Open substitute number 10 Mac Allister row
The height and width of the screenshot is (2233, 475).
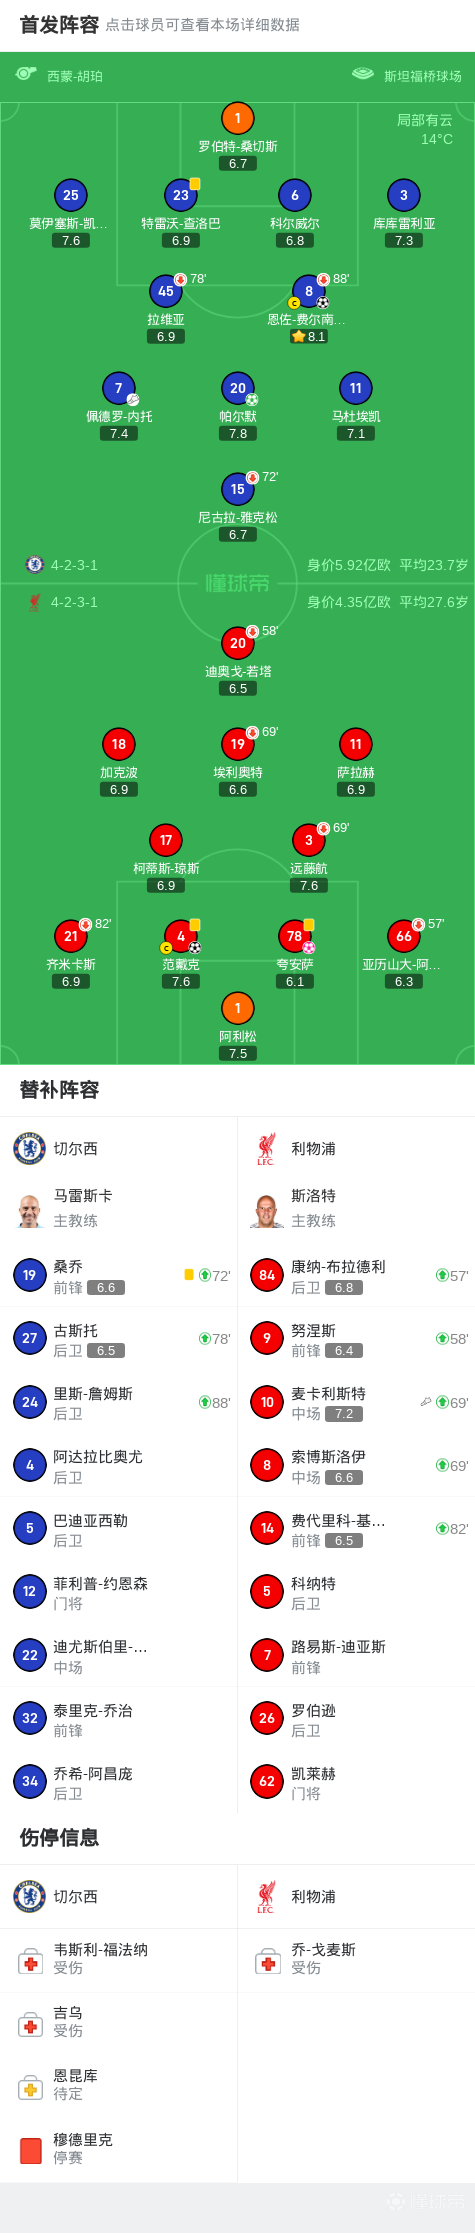pos(356,1402)
